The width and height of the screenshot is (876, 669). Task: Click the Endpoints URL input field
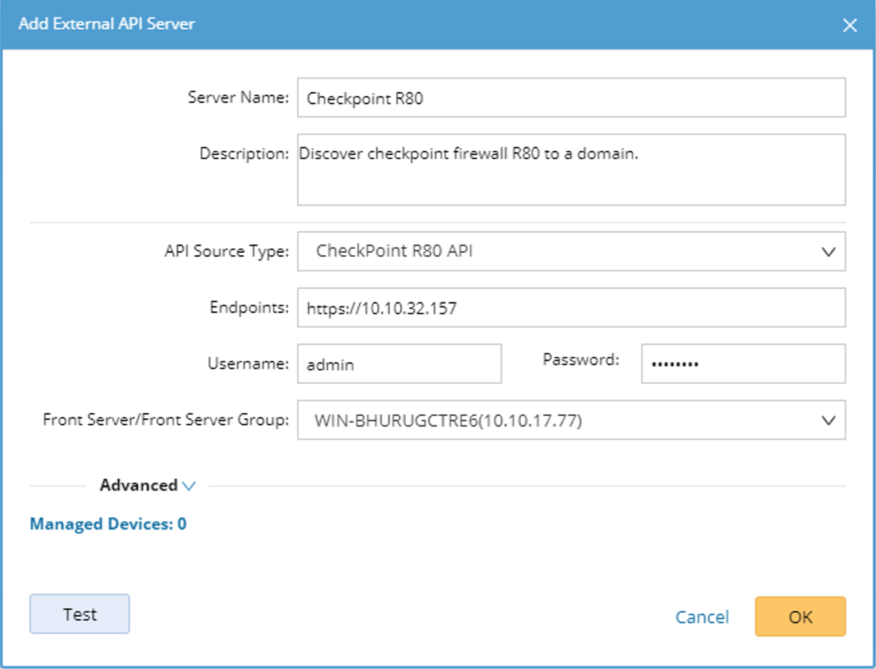tap(571, 308)
